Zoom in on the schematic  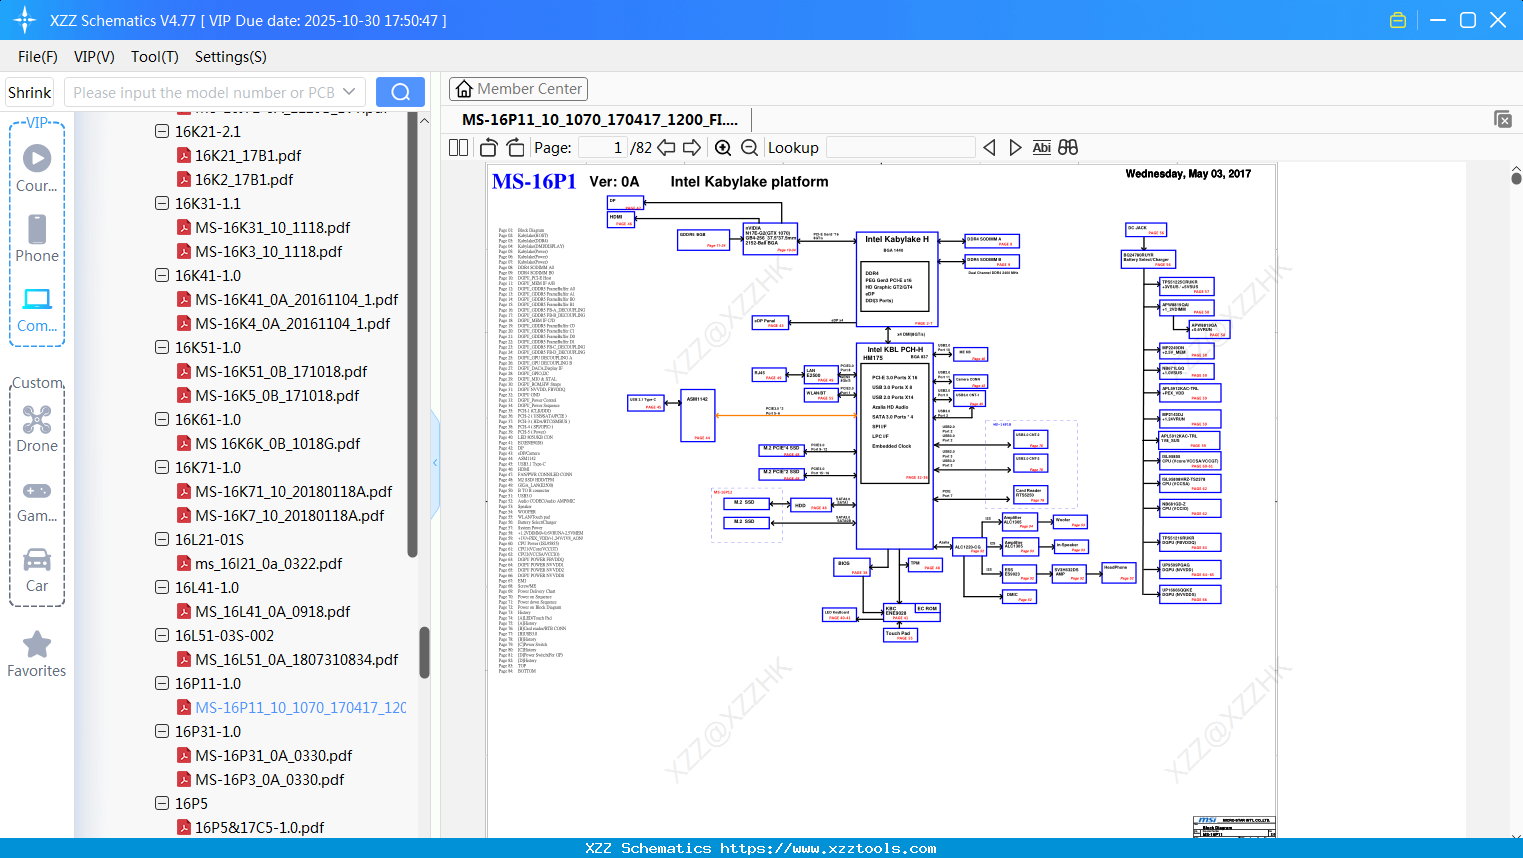click(723, 148)
